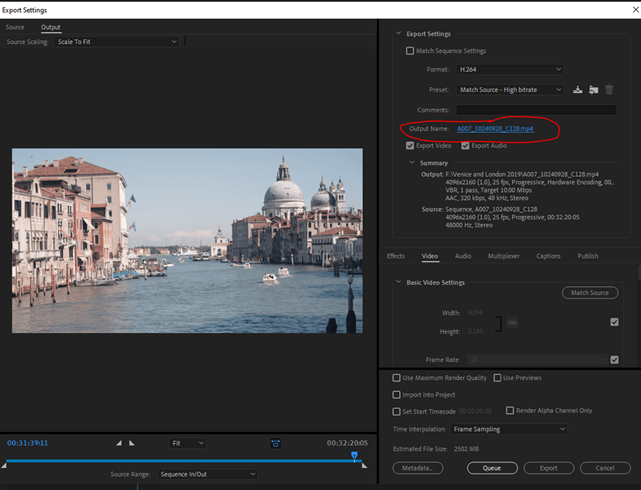
Task: Click the Set Start Timecode value field
Action: (x=475, y=411)
